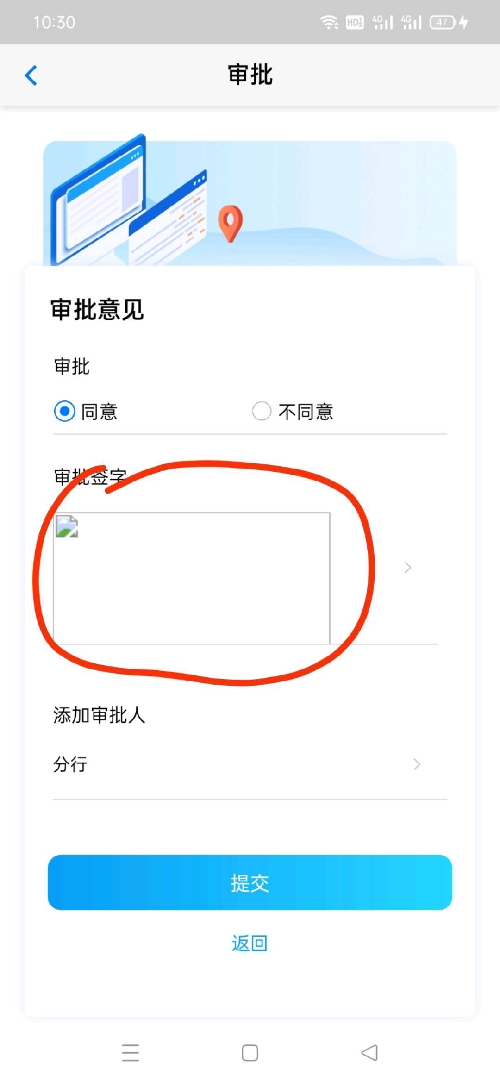Open recent apps with the menu lines button
The image size is (500, 1083).
(x=131, y=1052)
